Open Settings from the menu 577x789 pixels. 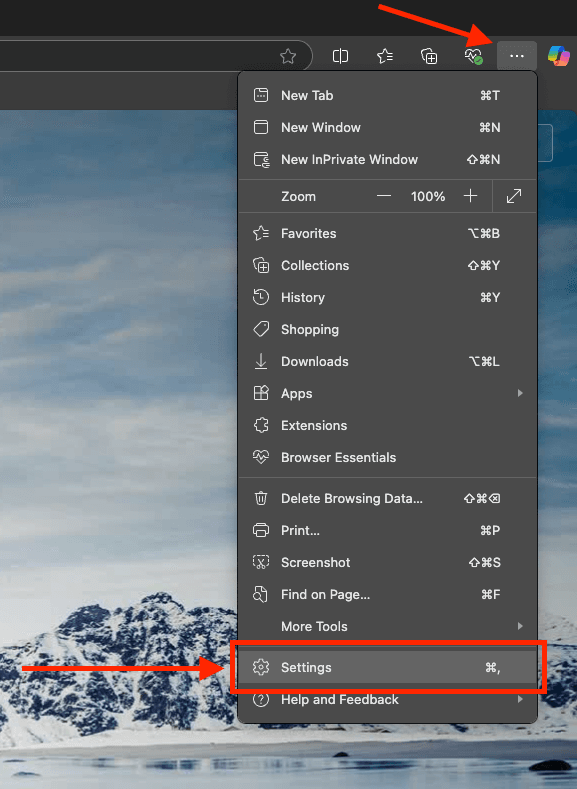coord(387,667)
